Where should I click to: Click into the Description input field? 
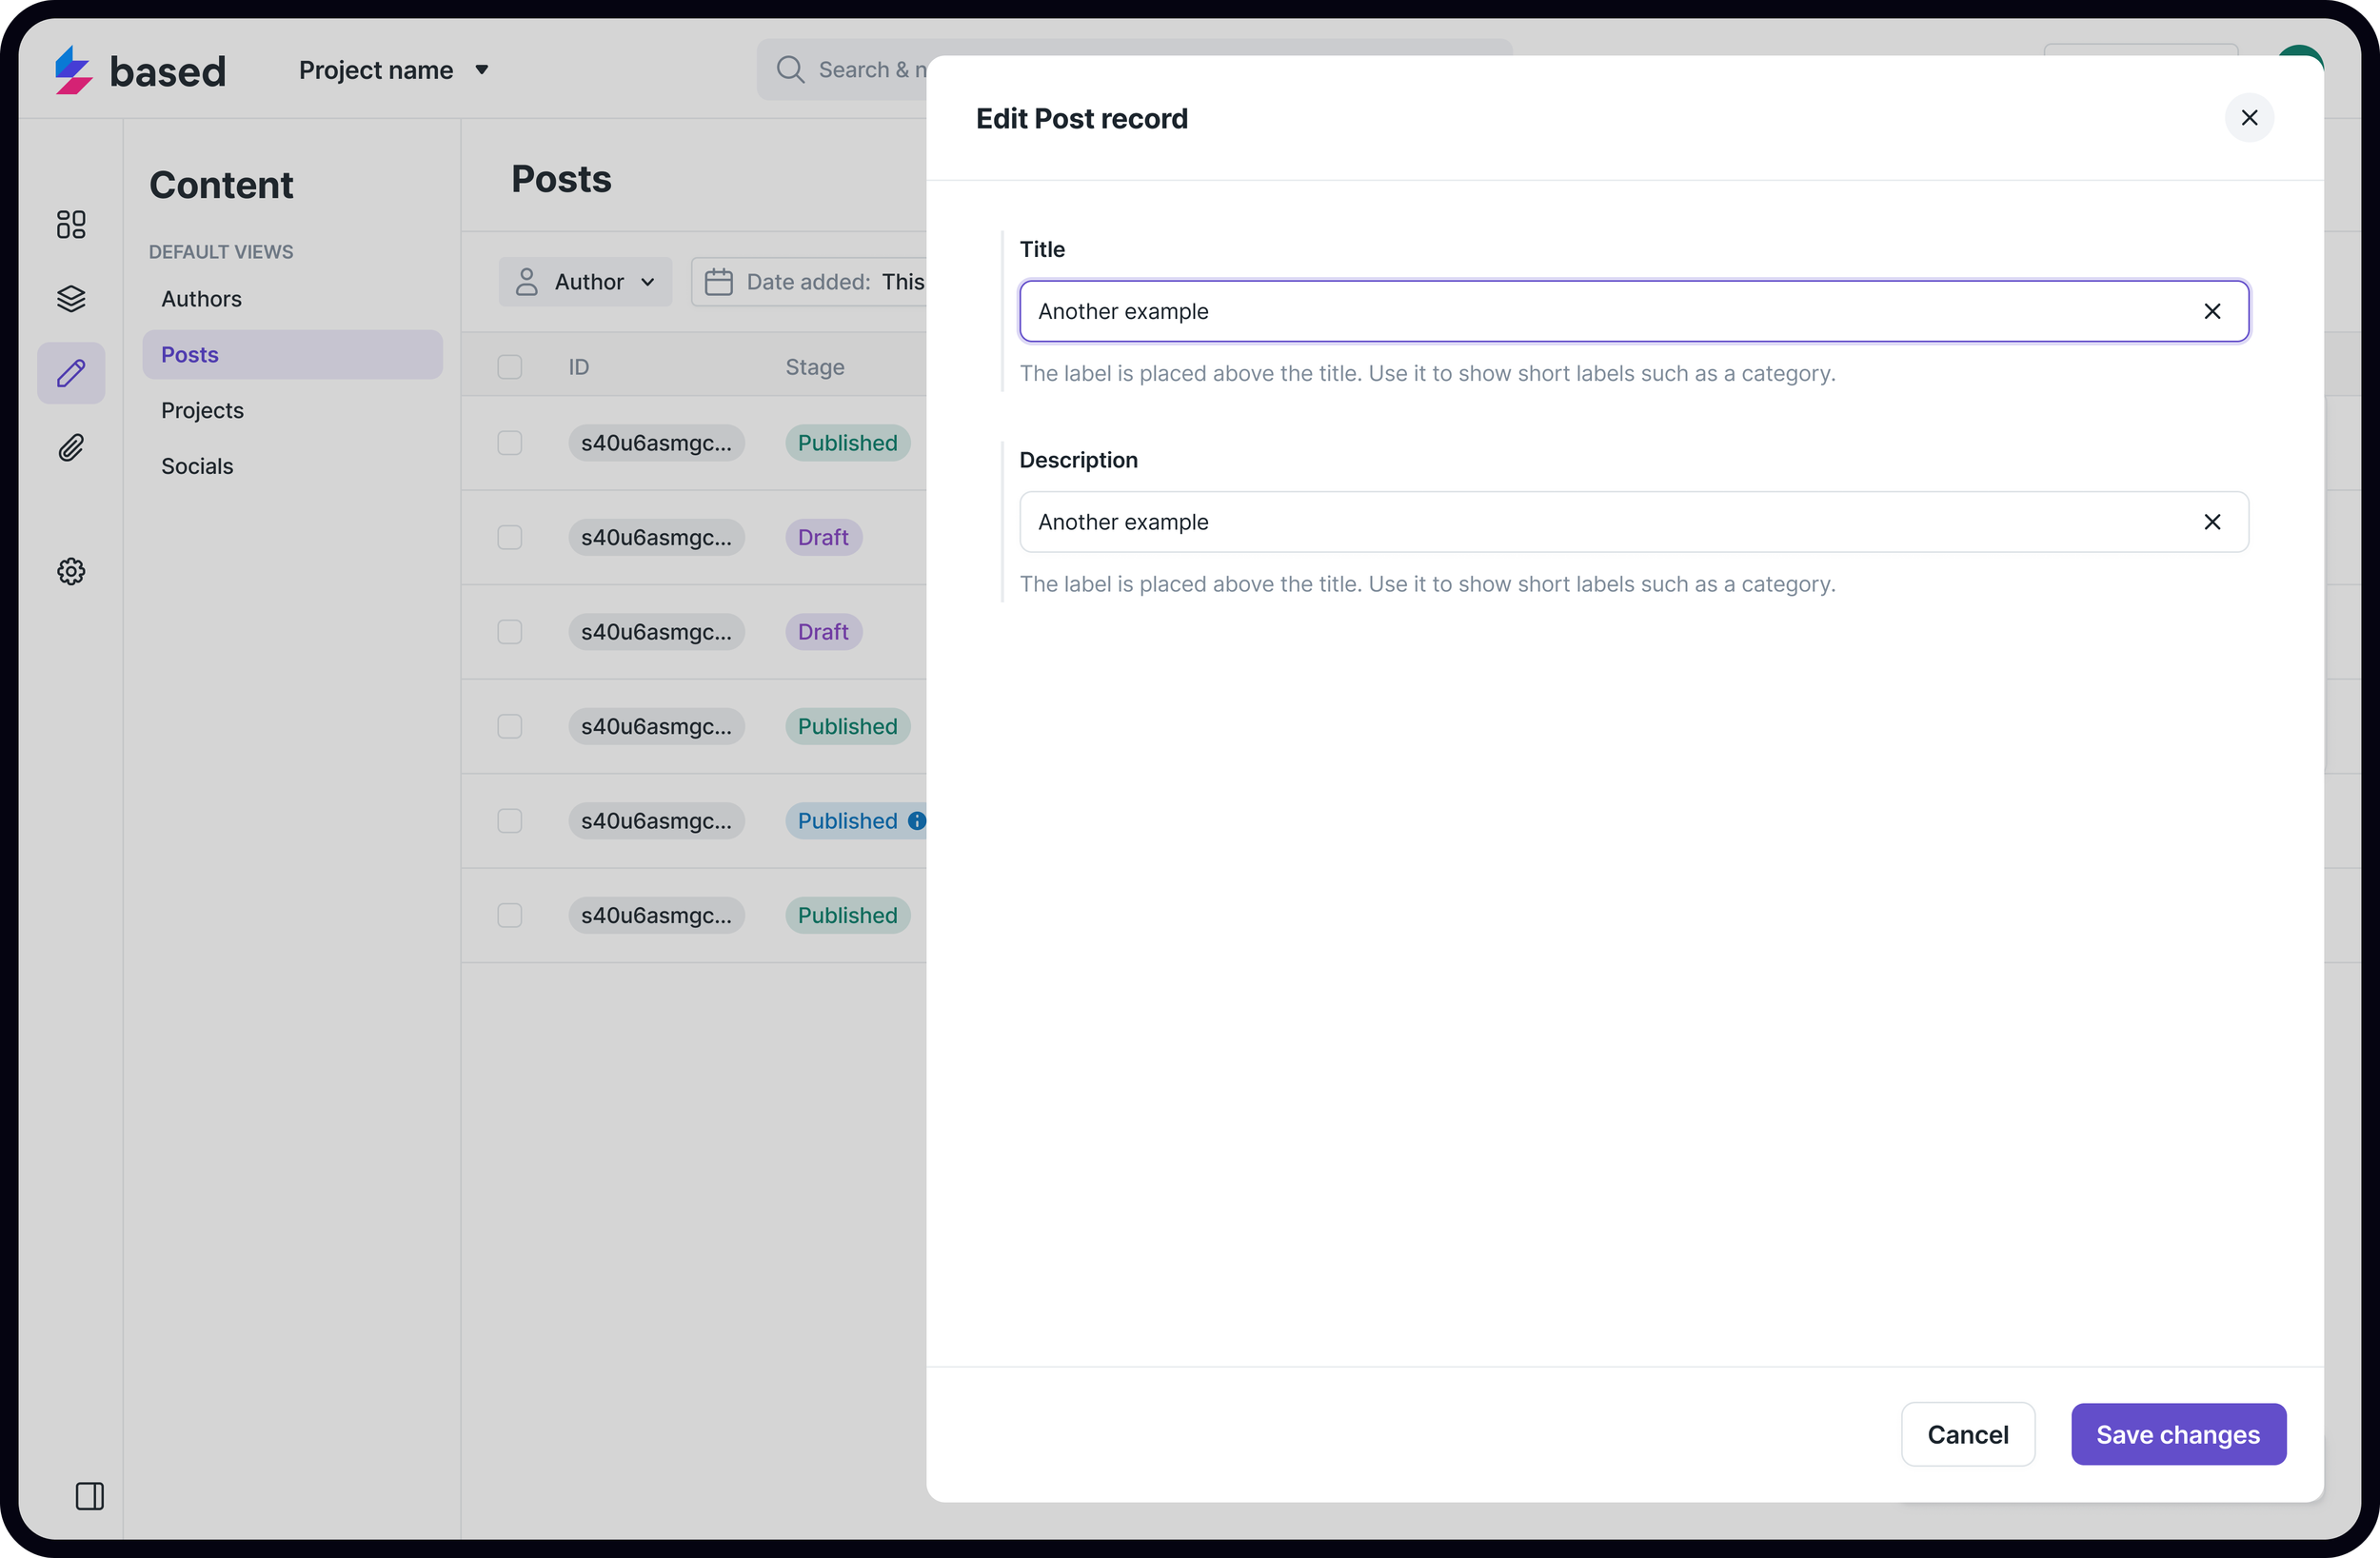(x=1600, y=522)
